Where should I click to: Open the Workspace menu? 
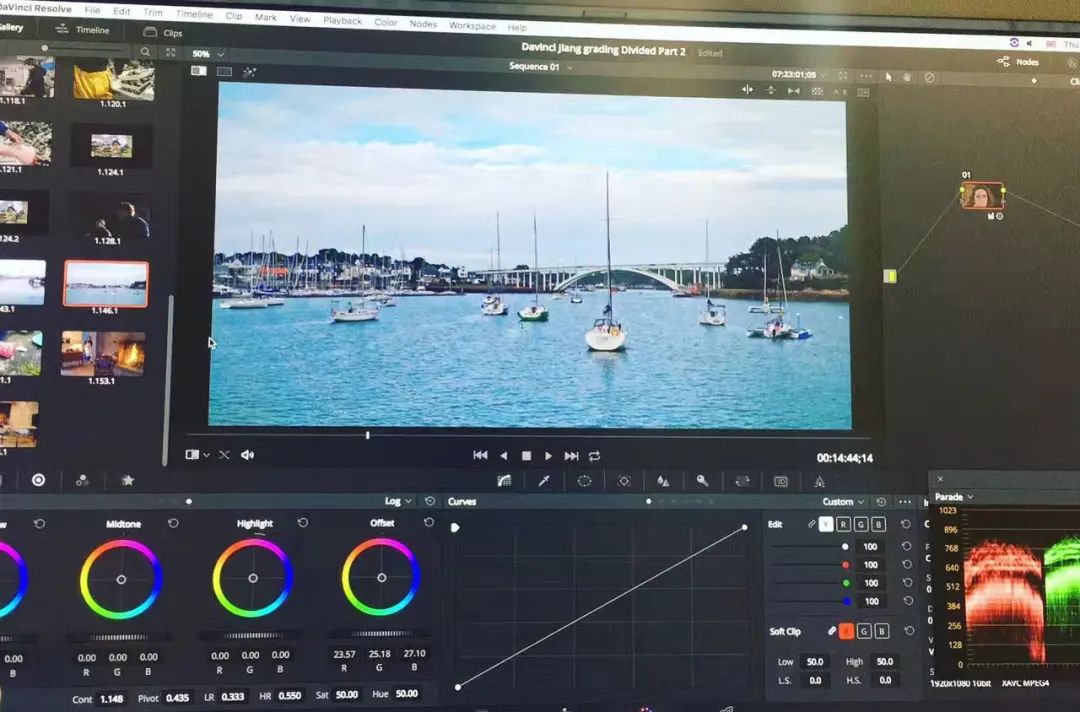coord(472,25)
